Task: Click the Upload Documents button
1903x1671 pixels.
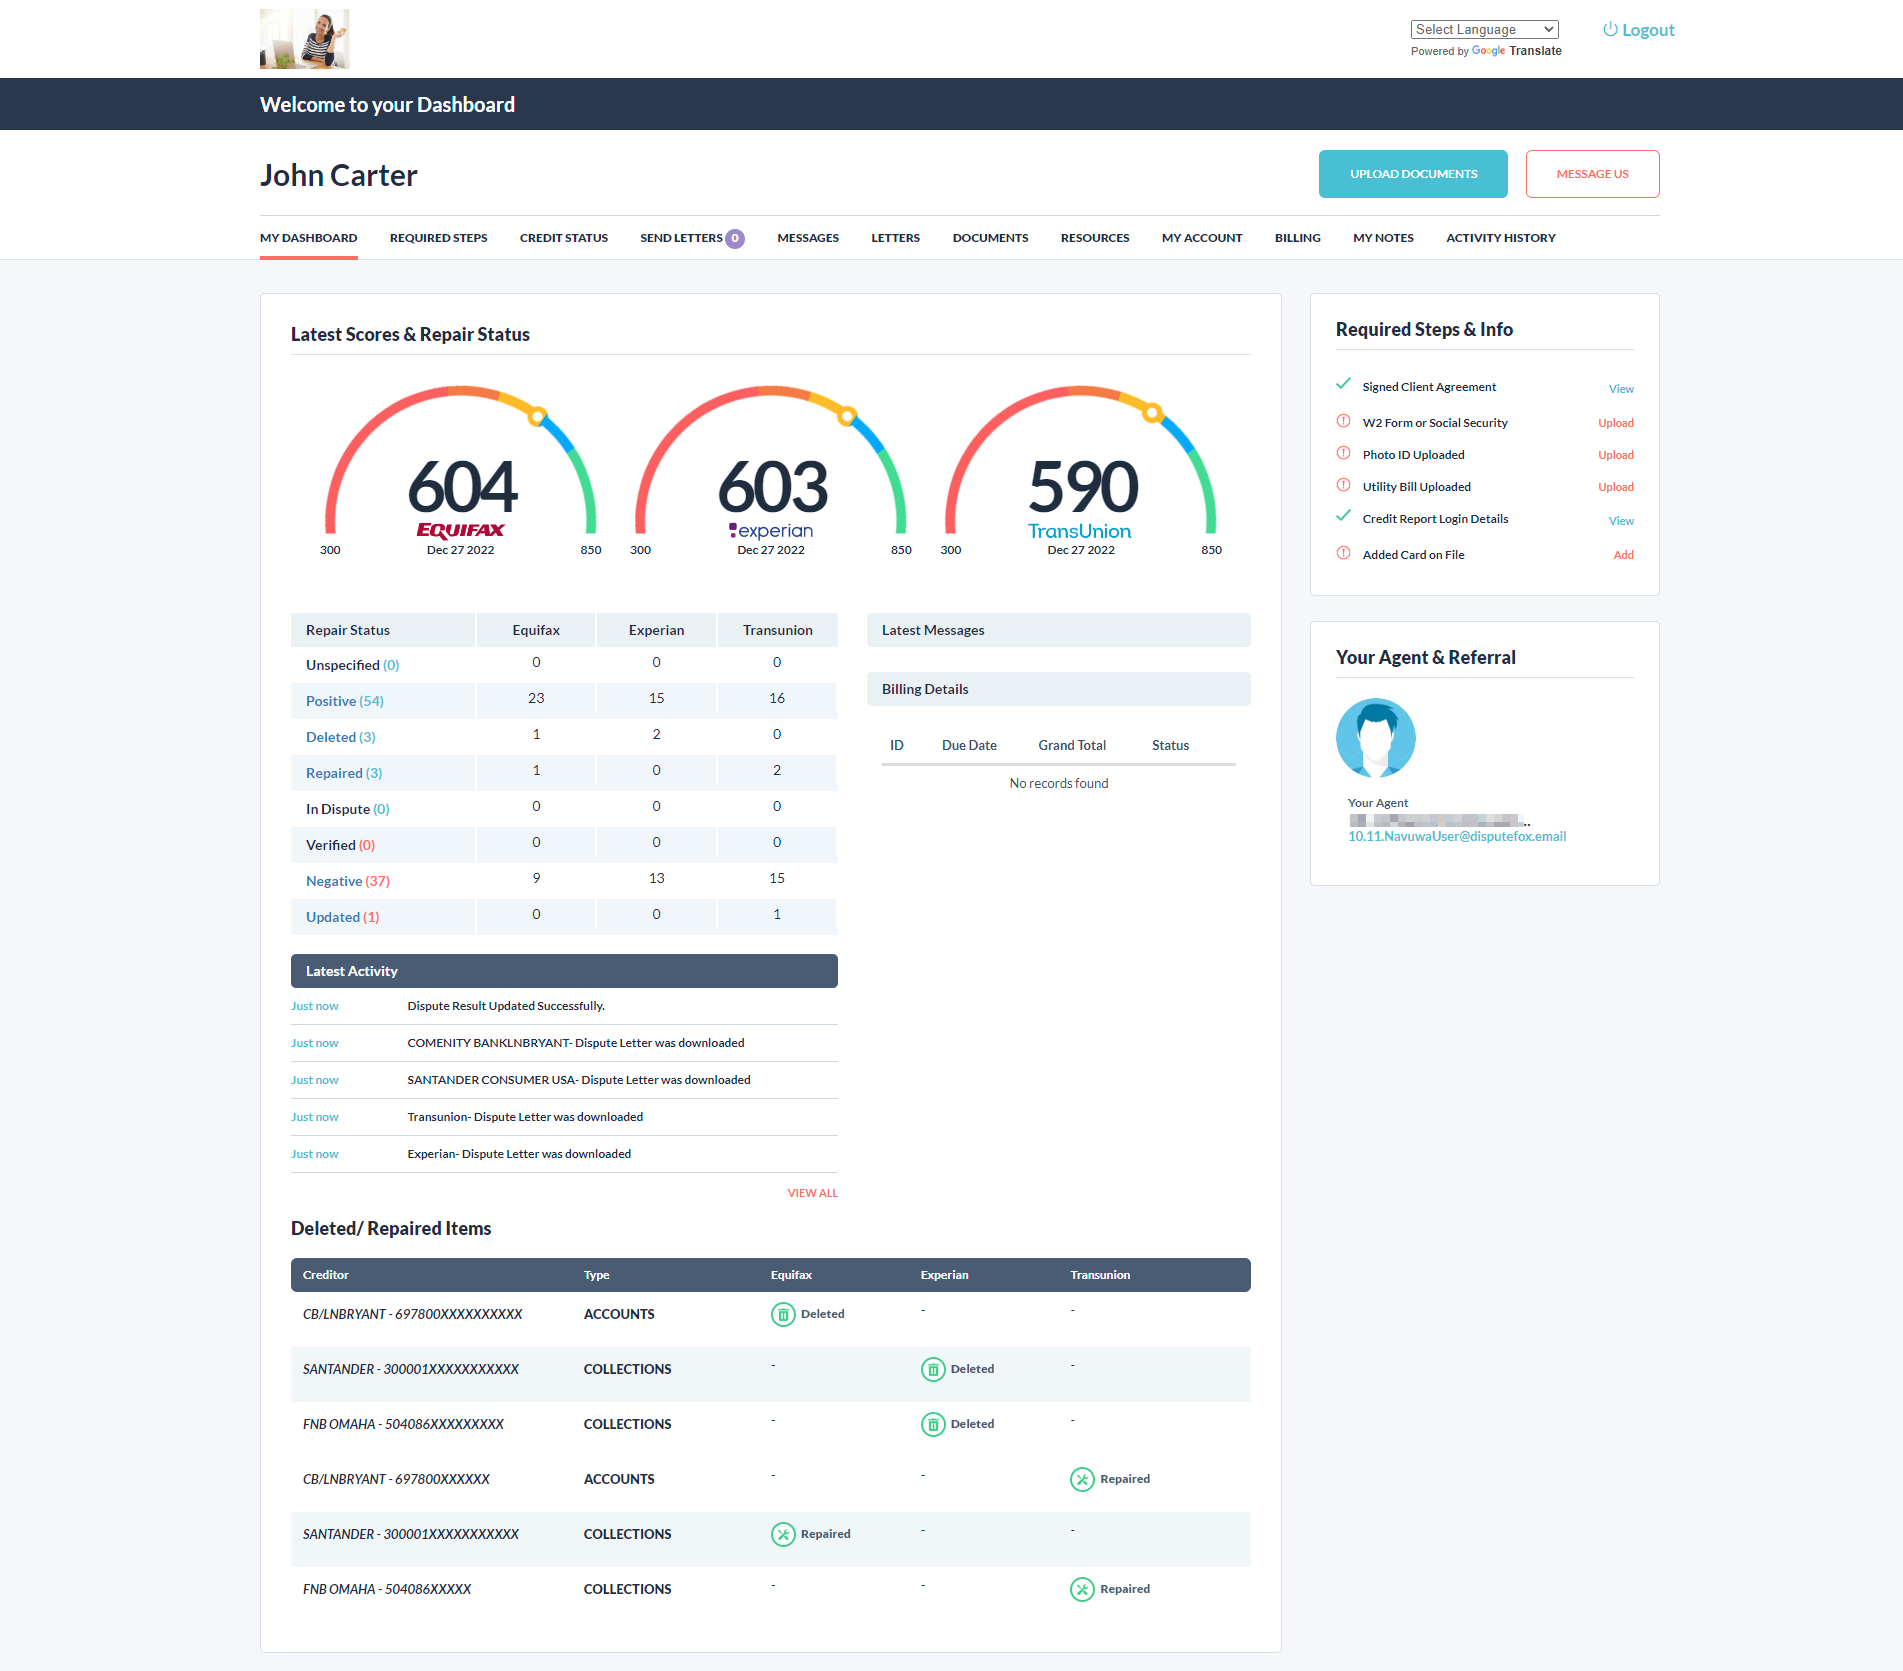Action: click(x=1412, y=174)
